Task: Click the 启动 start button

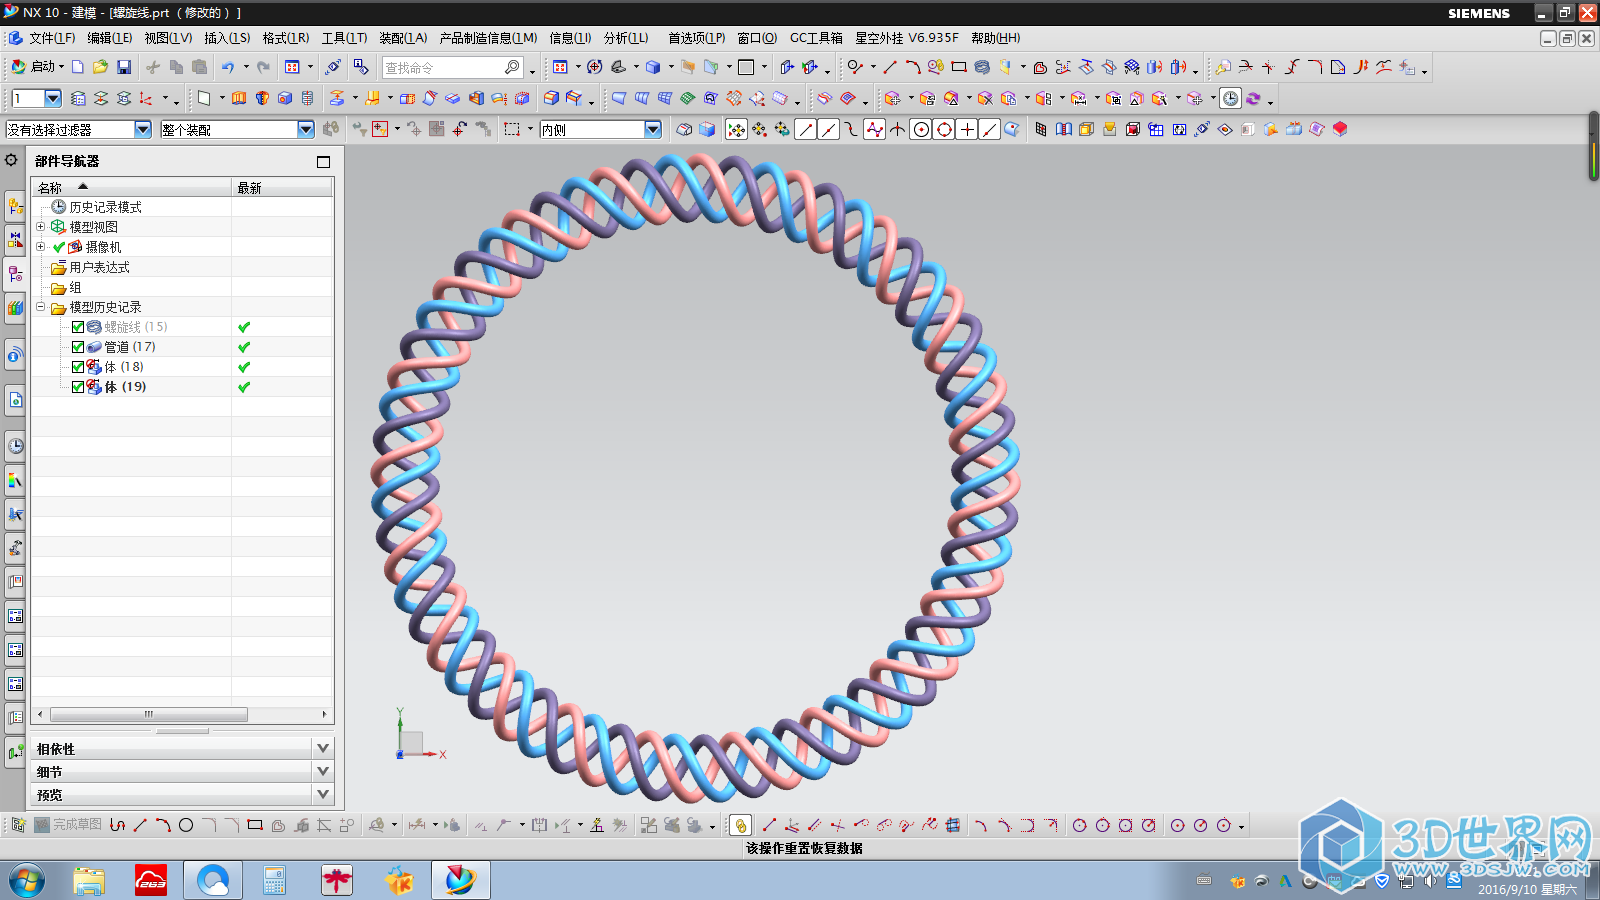Action: tap(37, 67)
